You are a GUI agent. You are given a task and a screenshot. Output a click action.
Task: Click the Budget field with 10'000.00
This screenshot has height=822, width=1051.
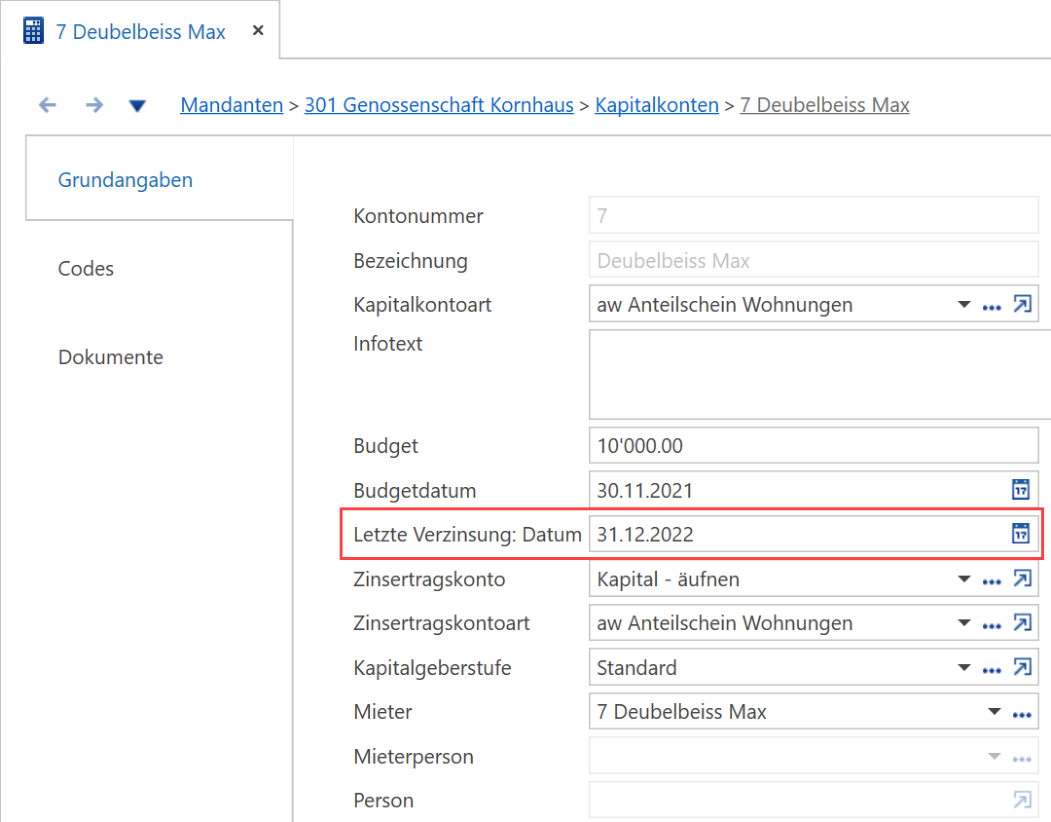tap(814, 445)
